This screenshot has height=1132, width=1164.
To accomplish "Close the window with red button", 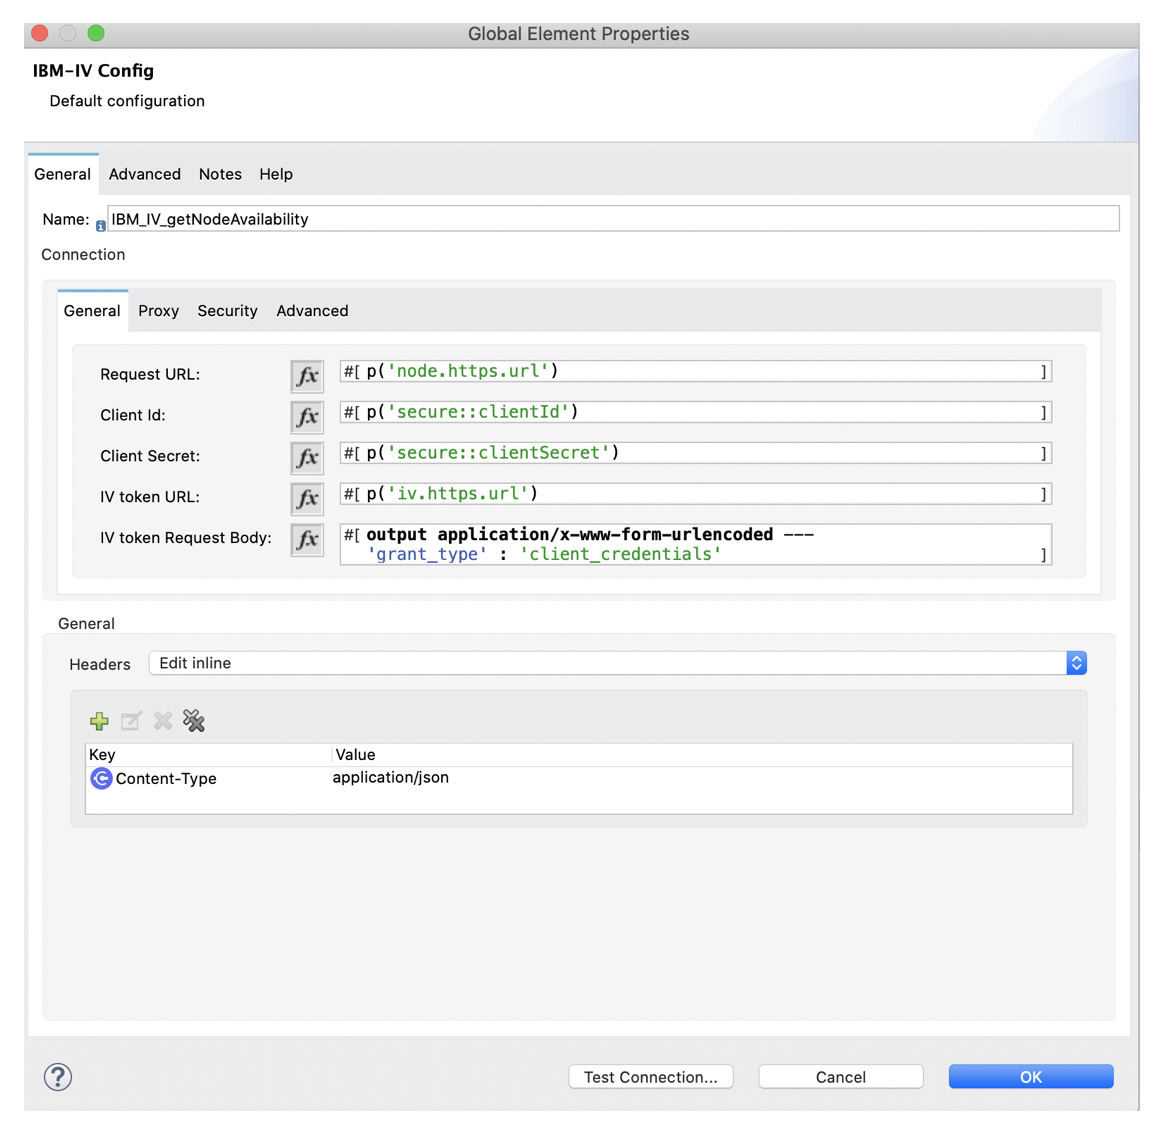I will 40,33.
